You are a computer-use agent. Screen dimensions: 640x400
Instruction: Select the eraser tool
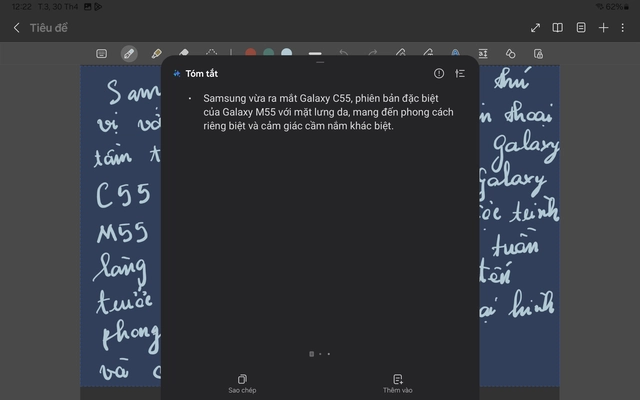[184, 52]
